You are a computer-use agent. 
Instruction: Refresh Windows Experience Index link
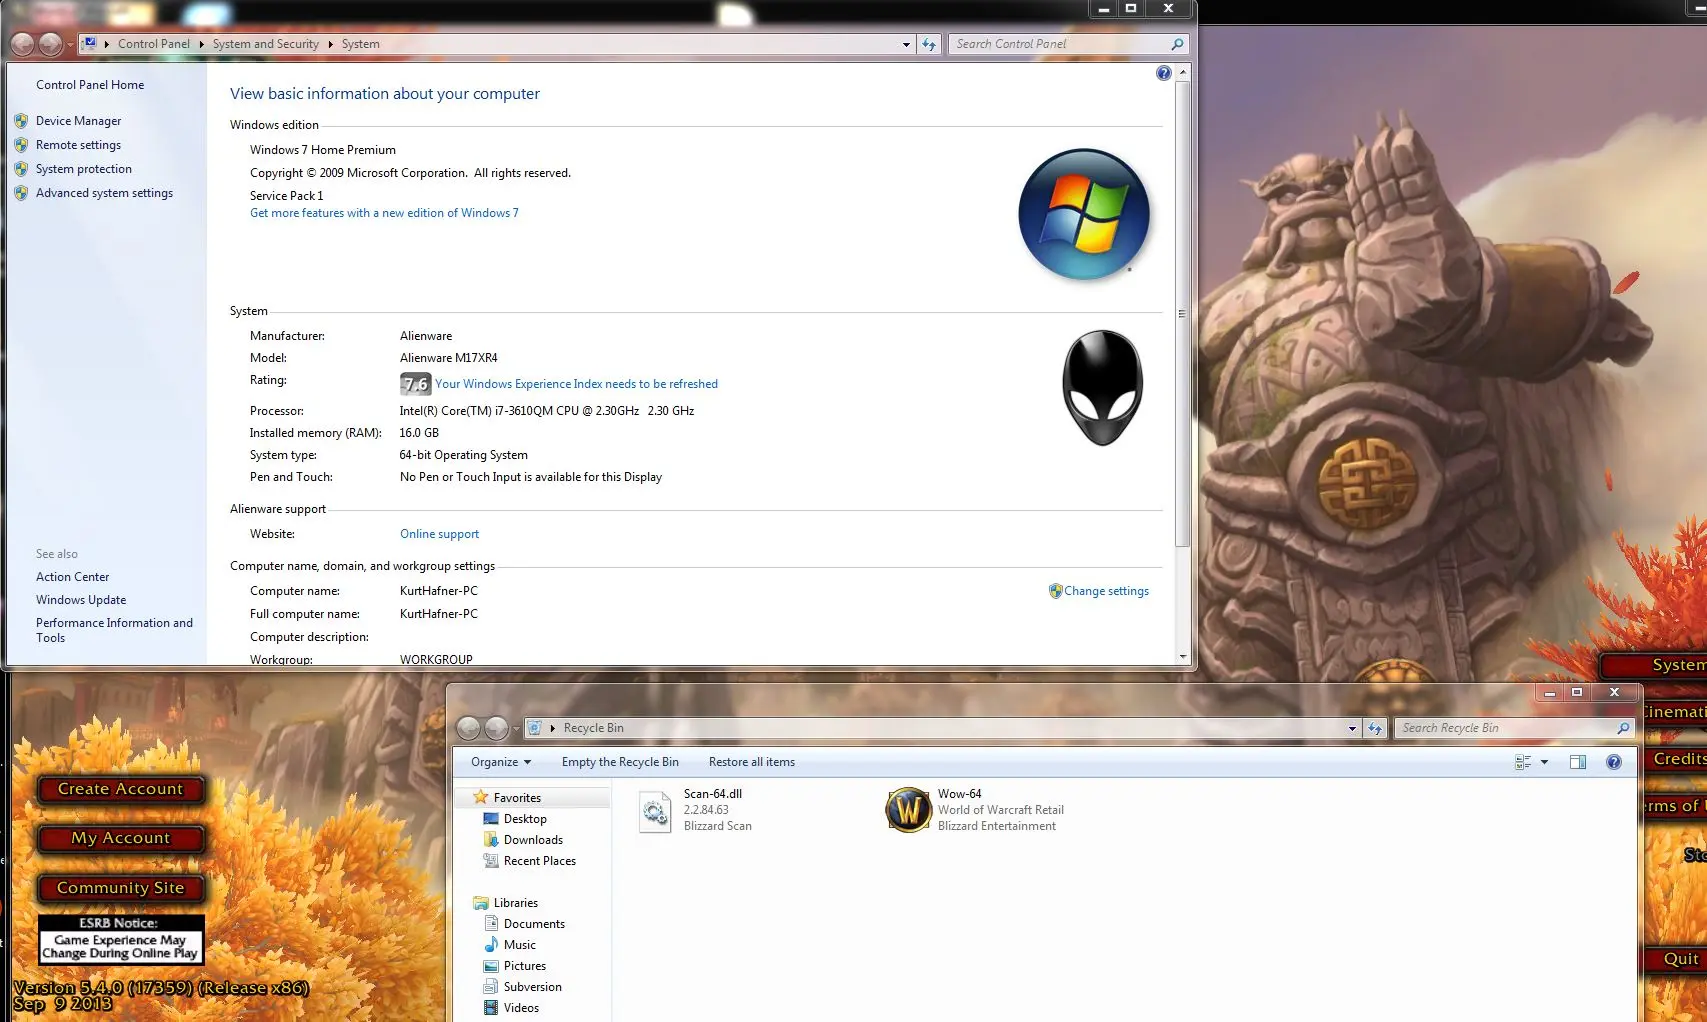576,384
